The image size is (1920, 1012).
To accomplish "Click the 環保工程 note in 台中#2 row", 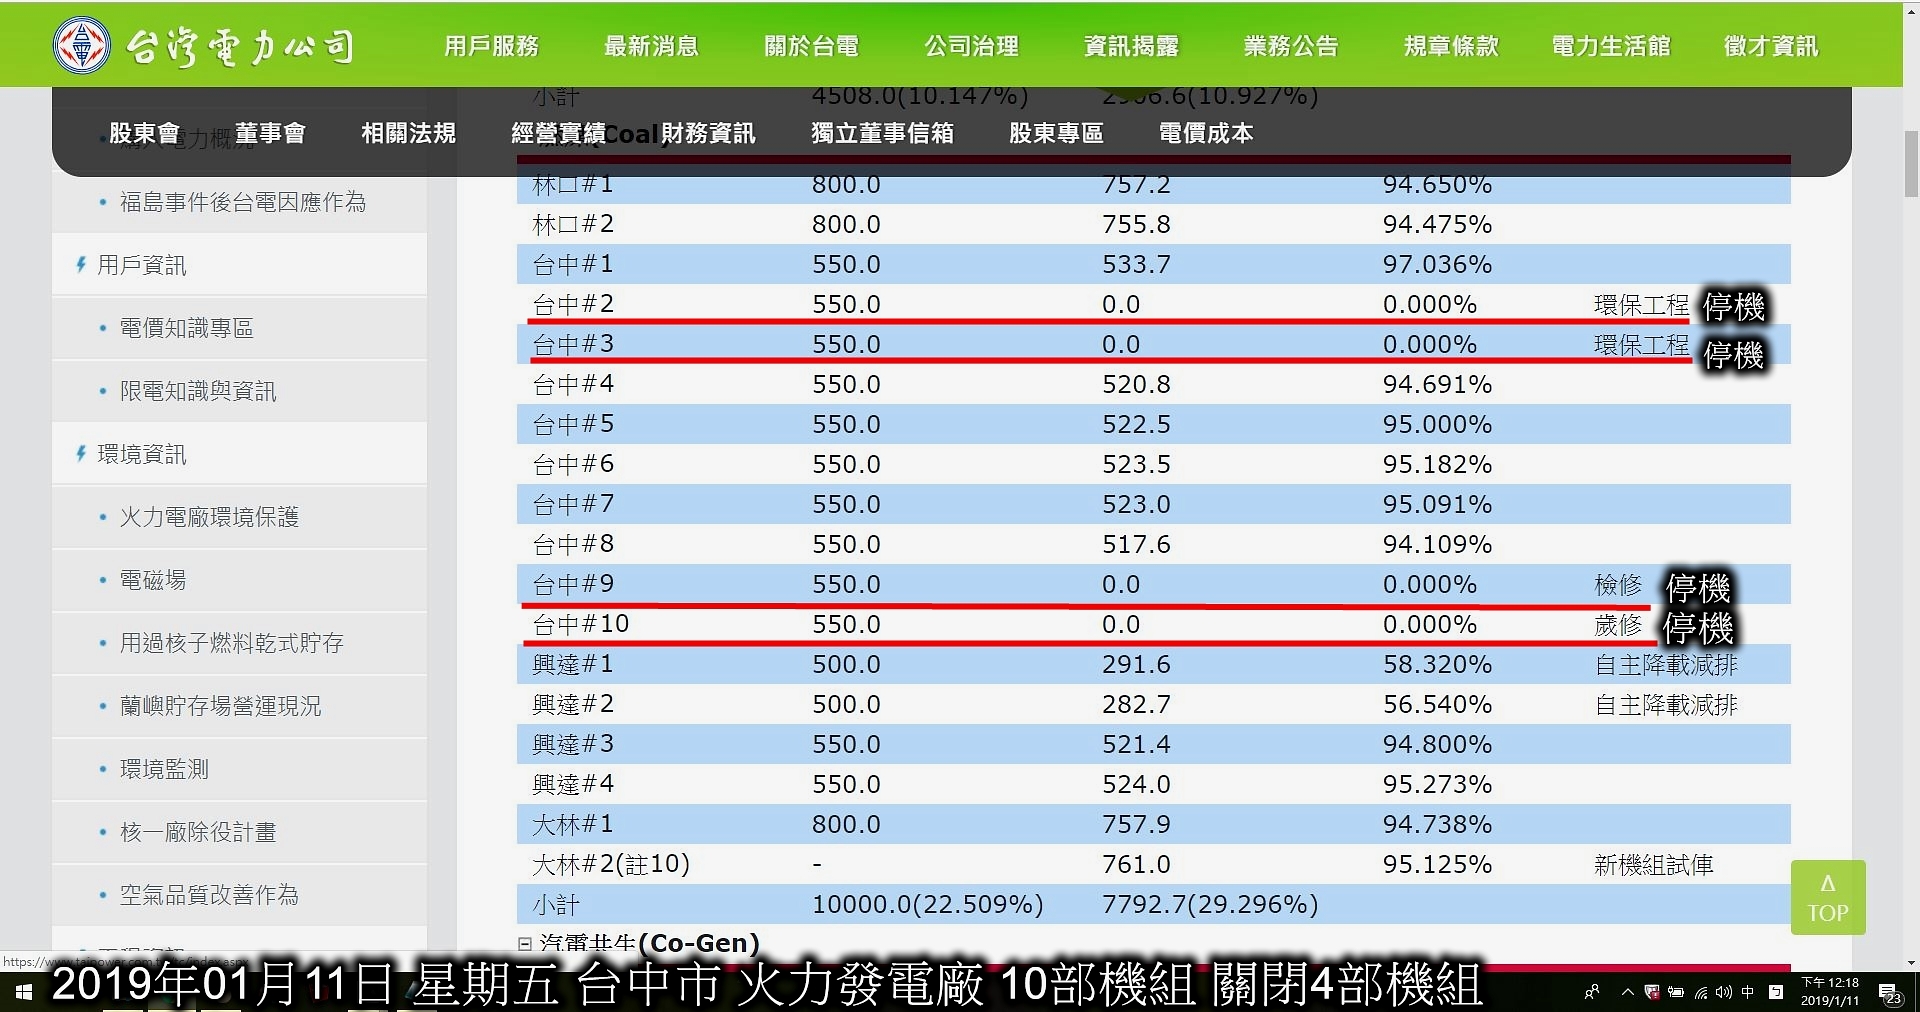I will point(1641,304).
